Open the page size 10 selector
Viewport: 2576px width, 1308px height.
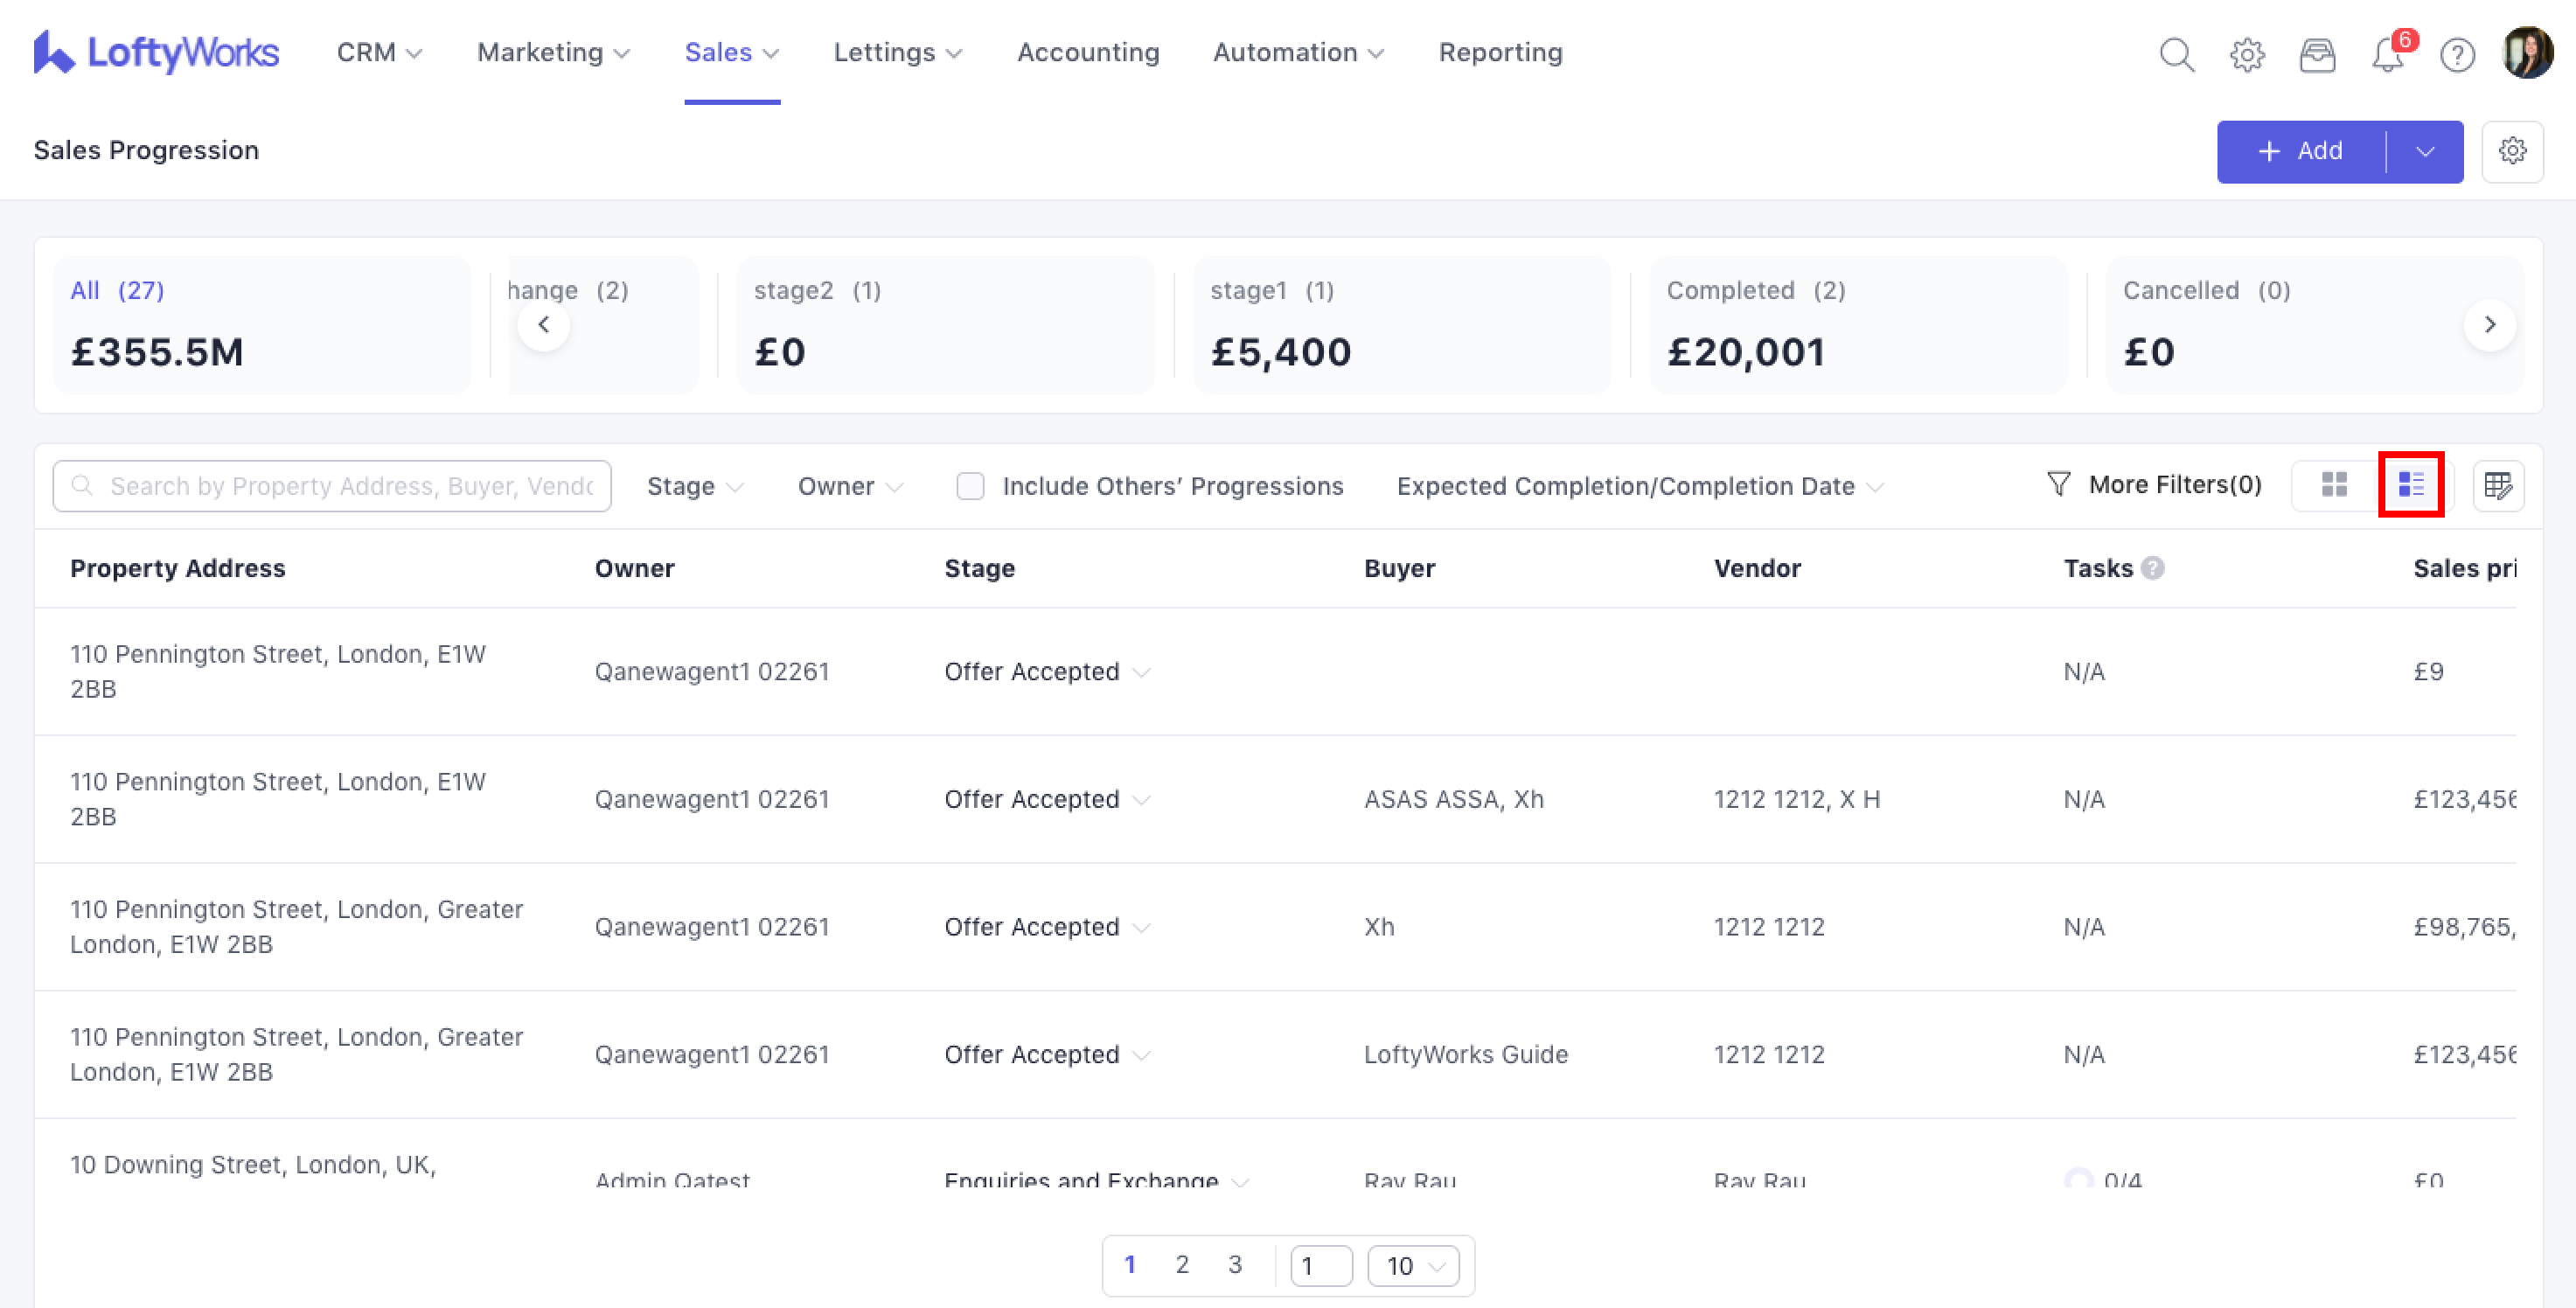1413,1265
